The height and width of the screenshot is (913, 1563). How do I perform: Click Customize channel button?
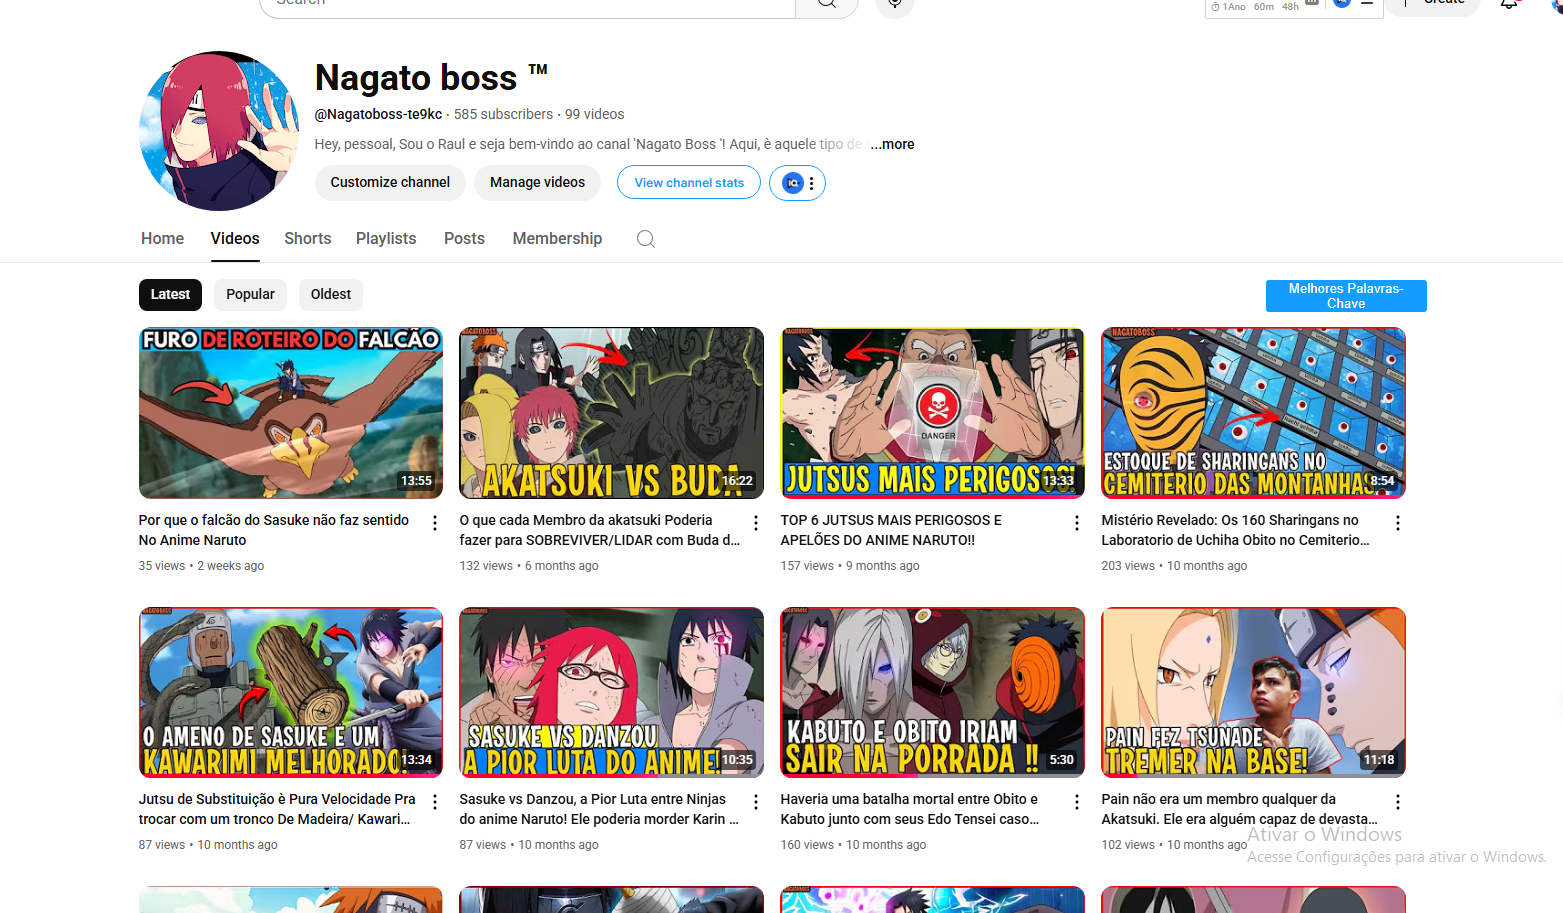[390, 182]
